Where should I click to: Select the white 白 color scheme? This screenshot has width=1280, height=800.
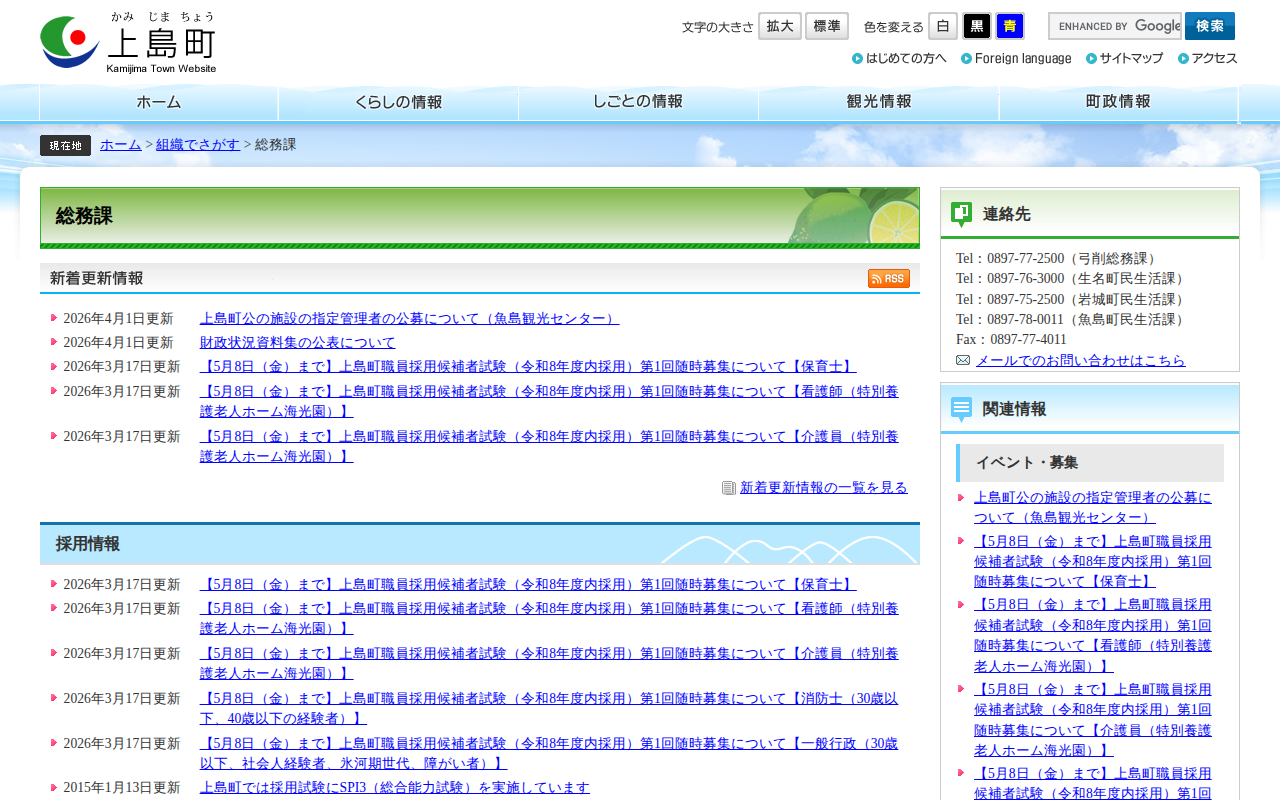click(943, 26)
